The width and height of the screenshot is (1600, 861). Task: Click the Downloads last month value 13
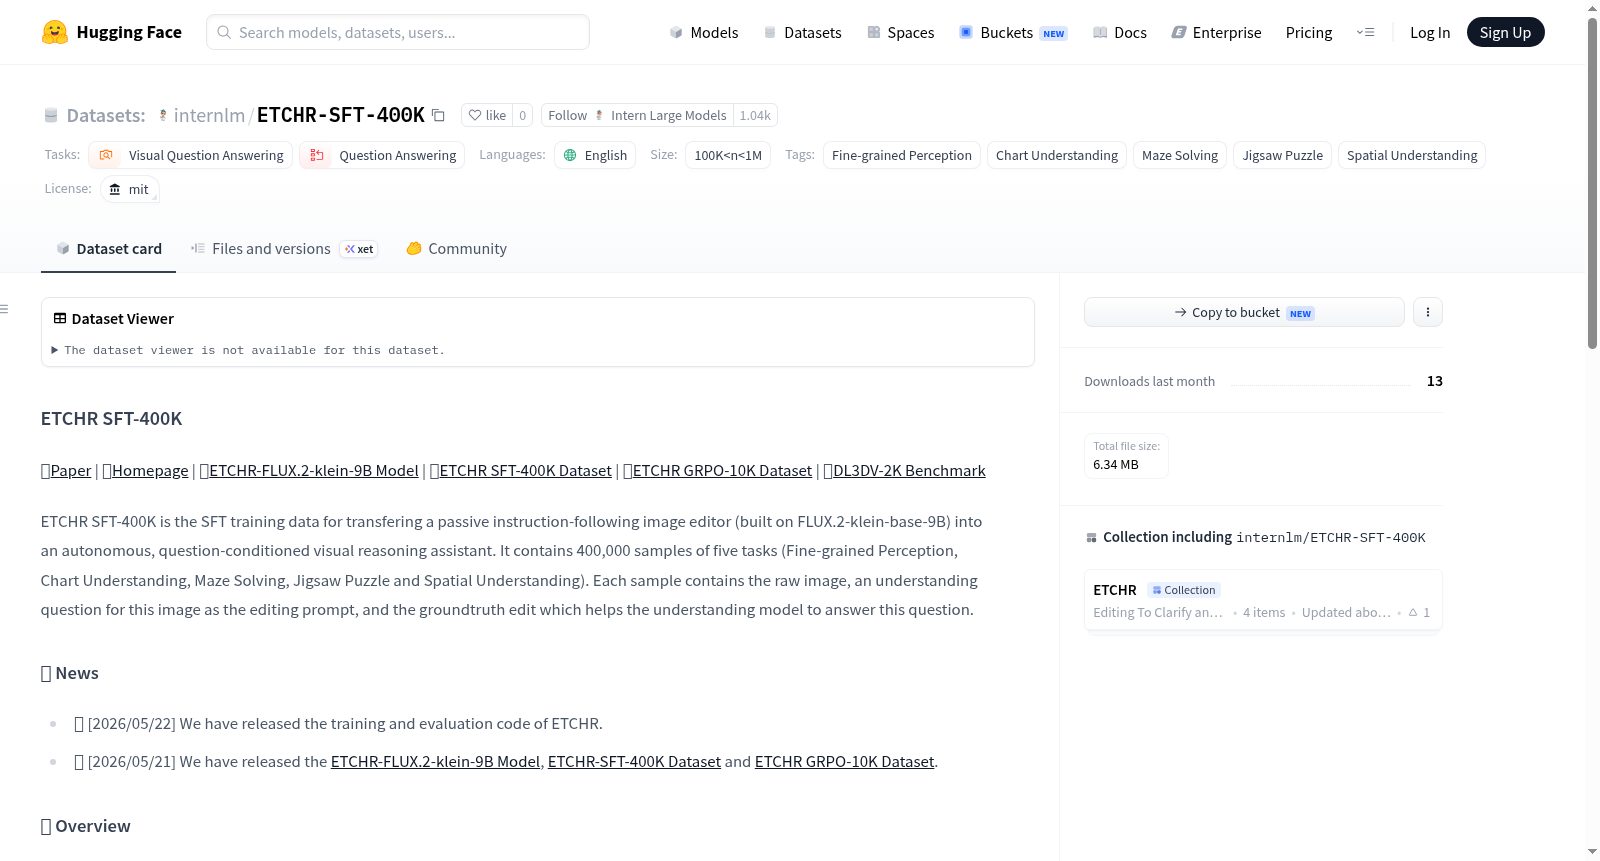1435,381
